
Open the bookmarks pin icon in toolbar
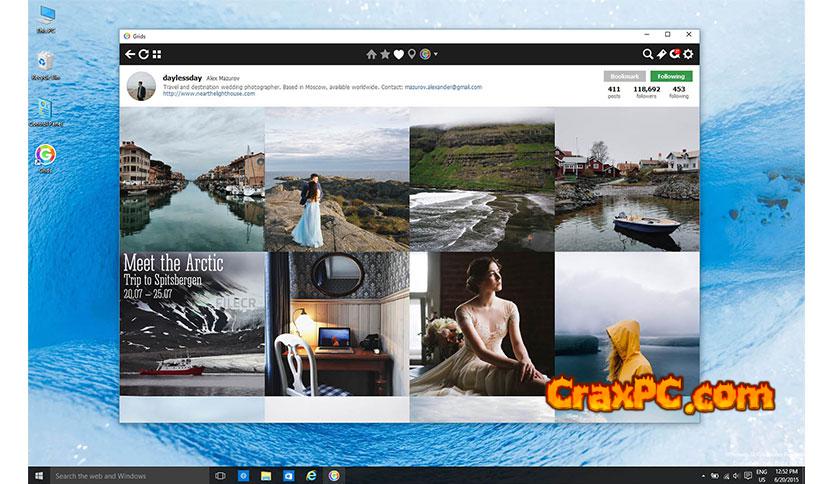(661, 54)
